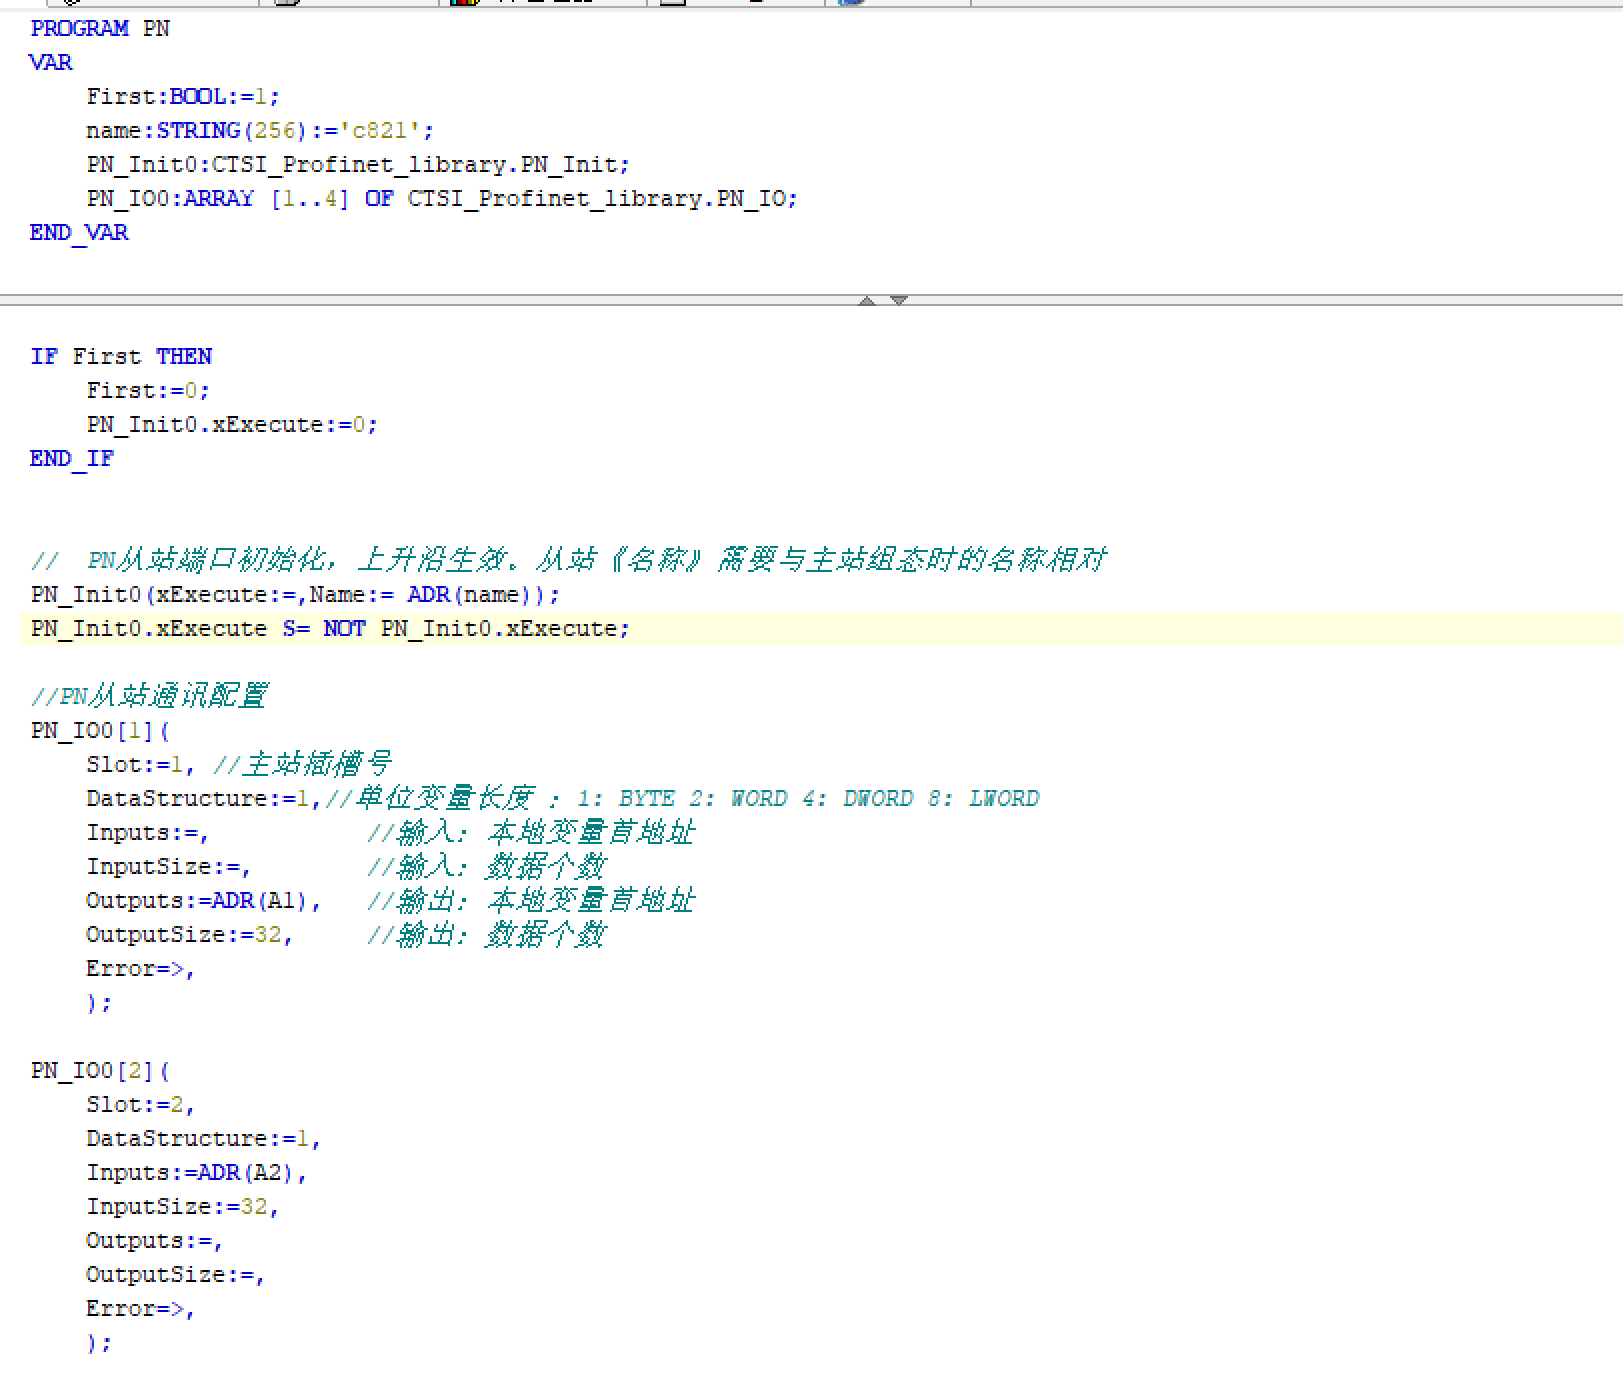Viewport: 1623px width, 1397px height.
Task: Click the 'First:=0;' assignment line
Action: (x=148, y=391)
